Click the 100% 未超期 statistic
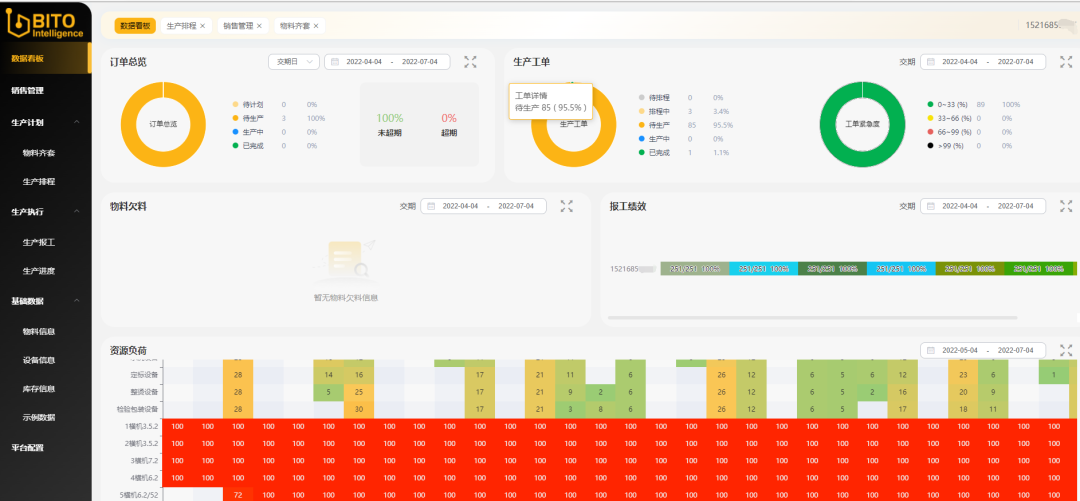 (390, 125)
